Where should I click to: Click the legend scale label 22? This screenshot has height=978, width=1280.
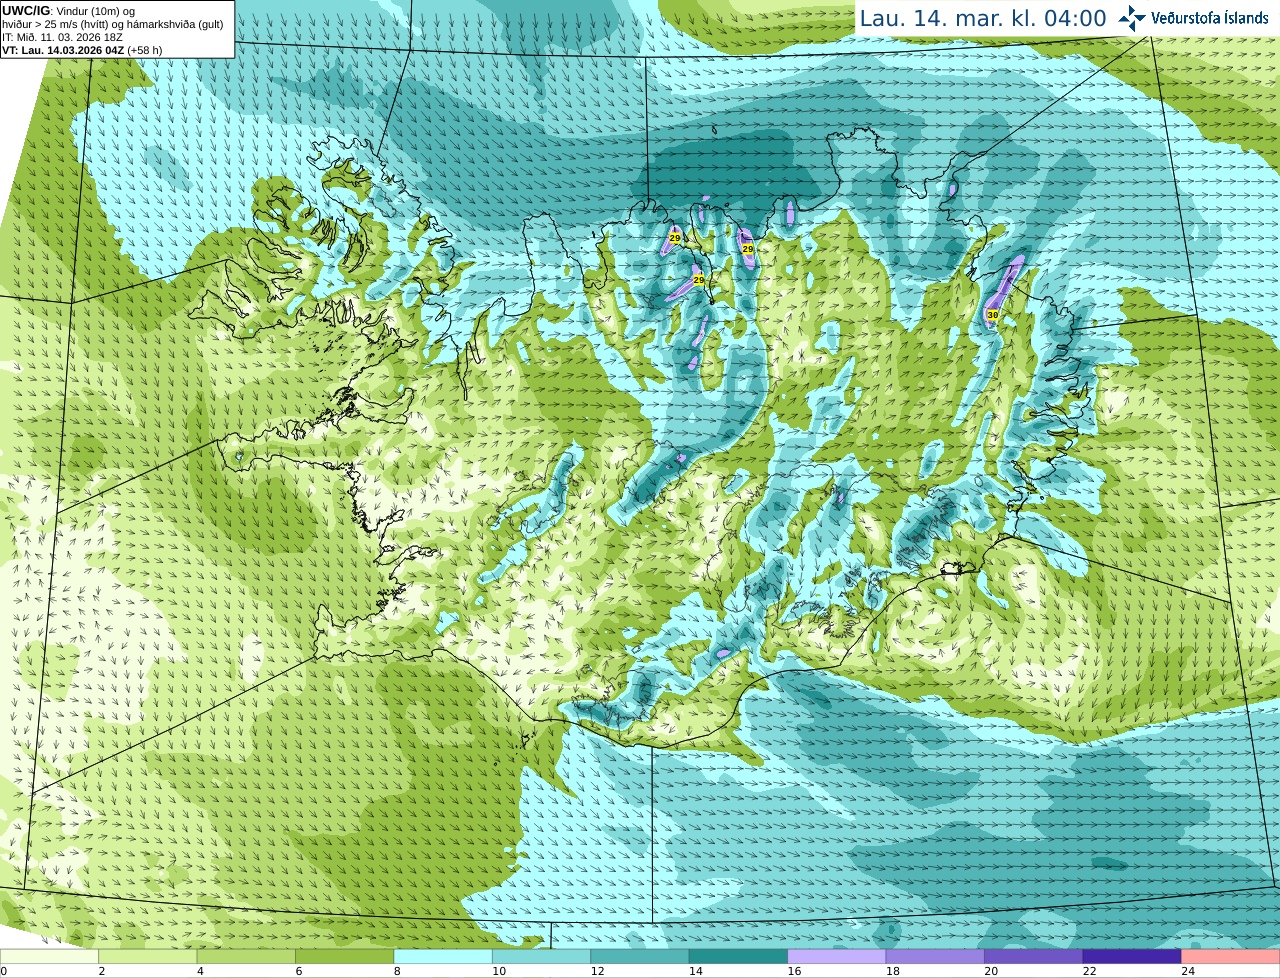[x=1090, y=971]
